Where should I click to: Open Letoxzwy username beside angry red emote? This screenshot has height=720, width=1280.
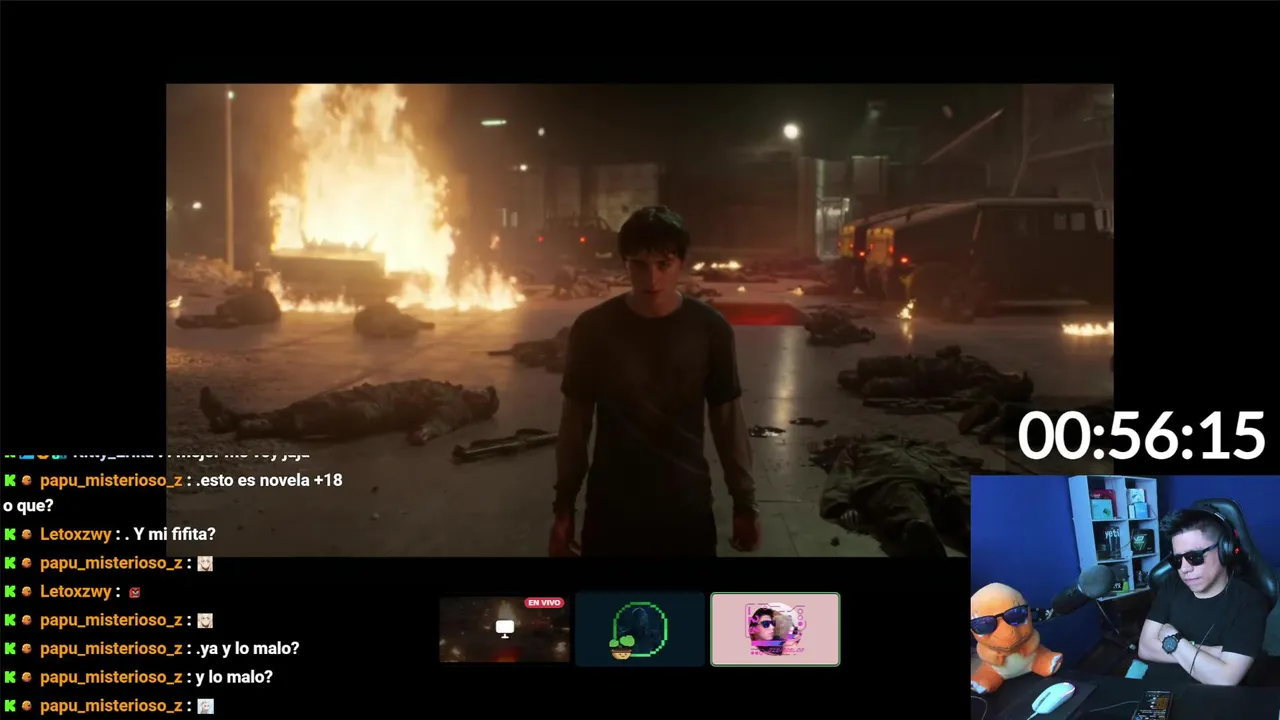(76, 591)
